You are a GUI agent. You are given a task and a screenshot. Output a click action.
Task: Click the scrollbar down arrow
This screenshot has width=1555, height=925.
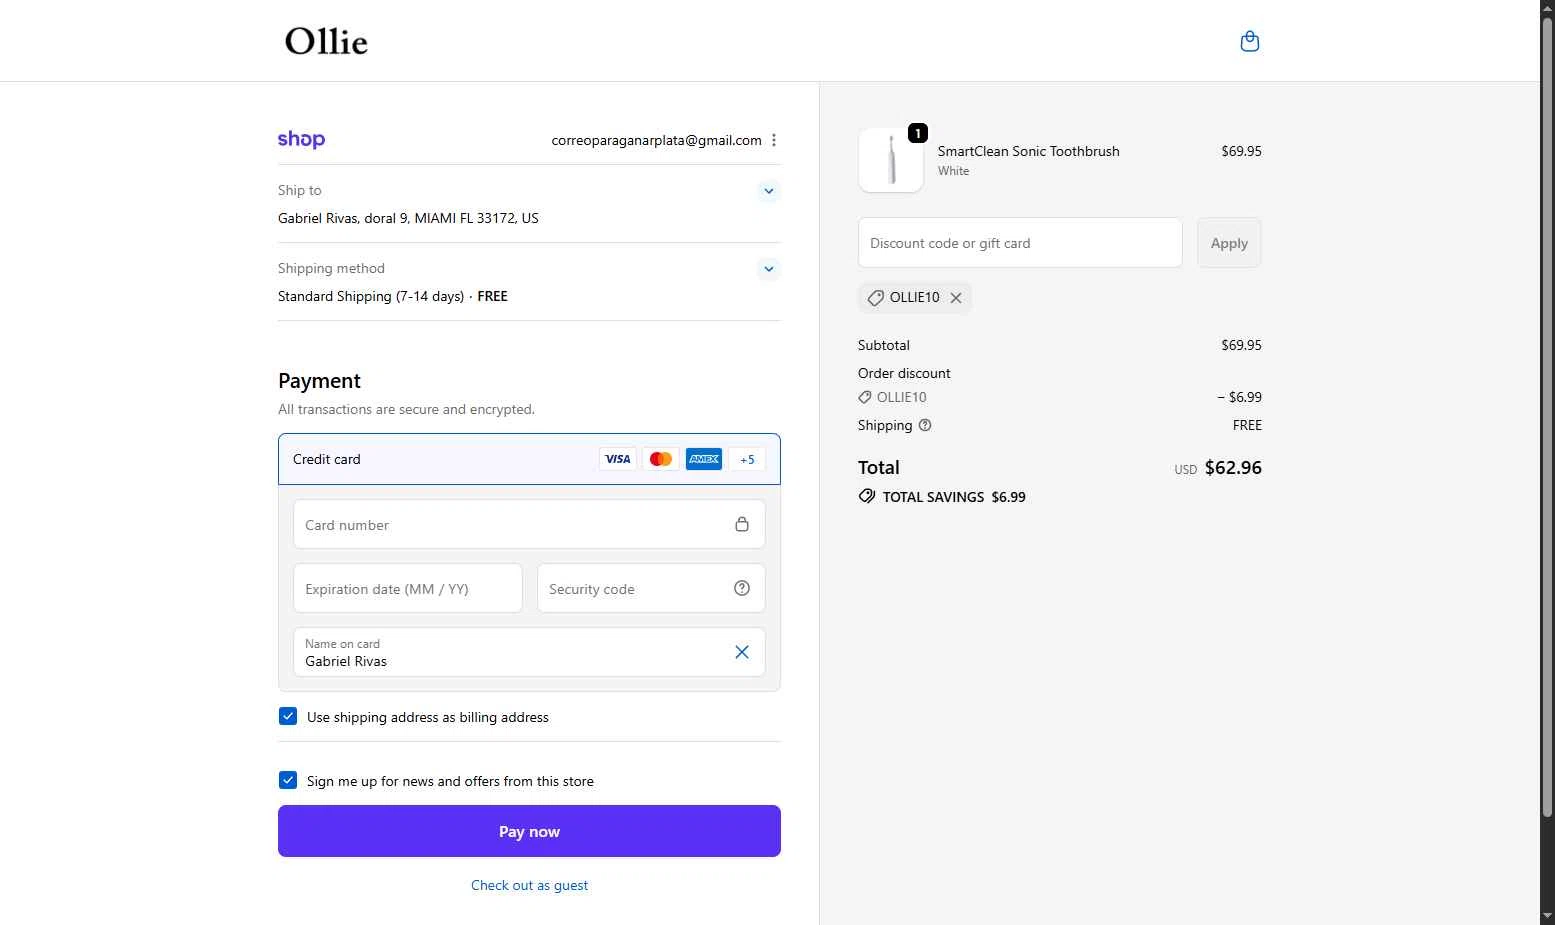click(x=1547, y=916)
